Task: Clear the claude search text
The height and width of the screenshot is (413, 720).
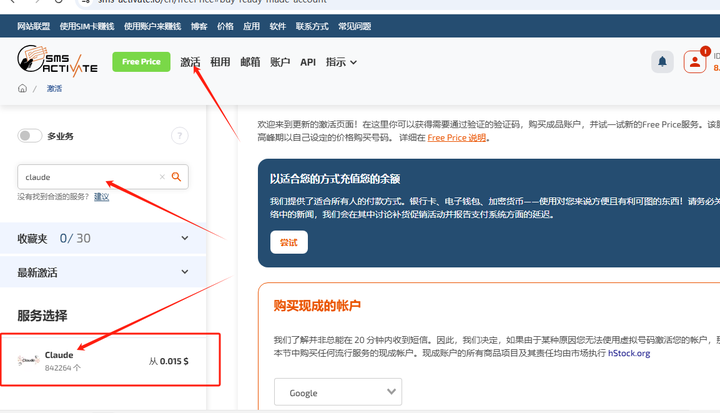Action: 162,177
